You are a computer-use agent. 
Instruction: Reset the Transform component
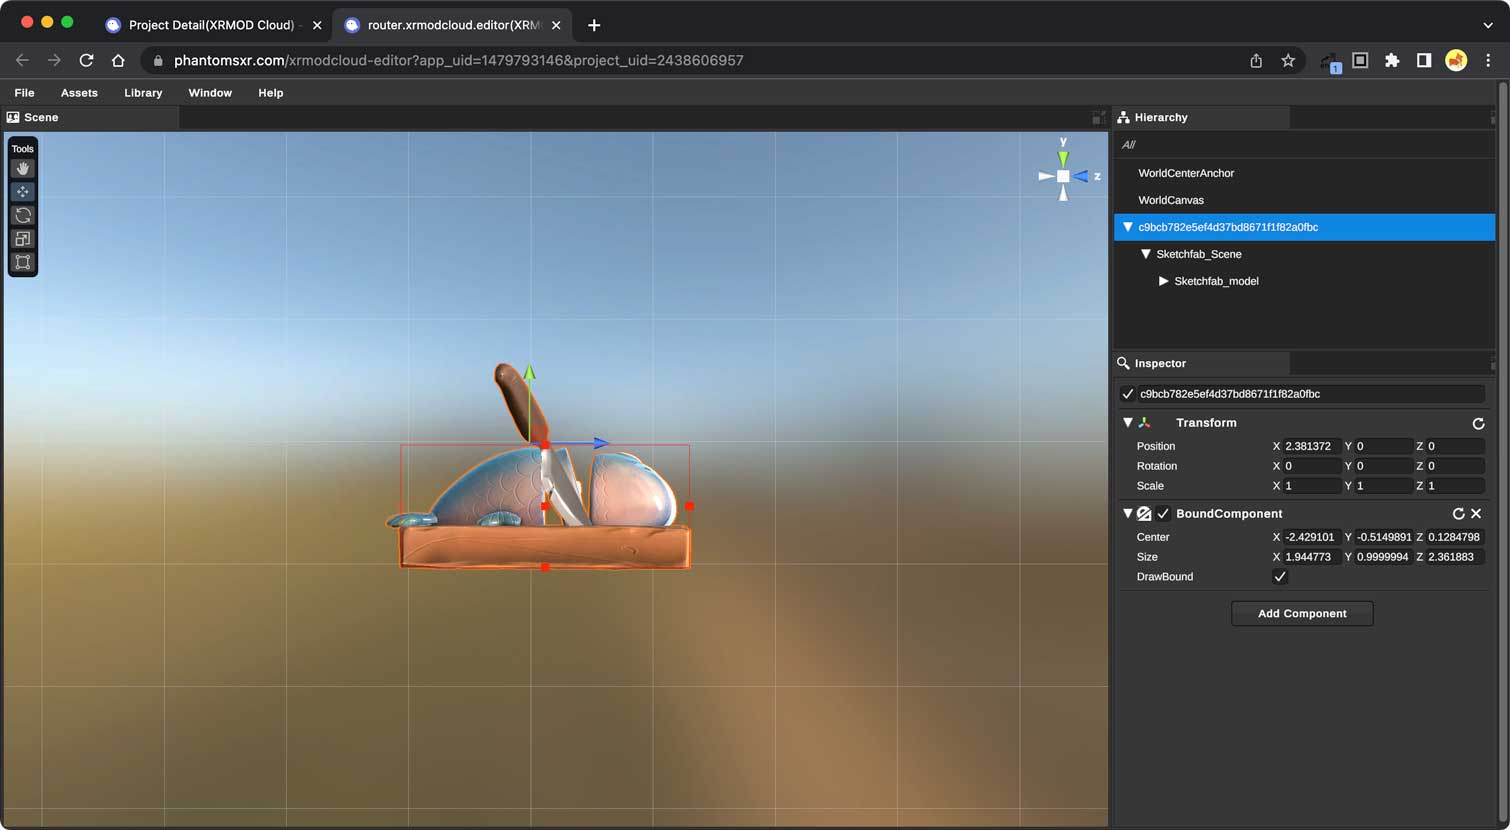(1478, 423)
